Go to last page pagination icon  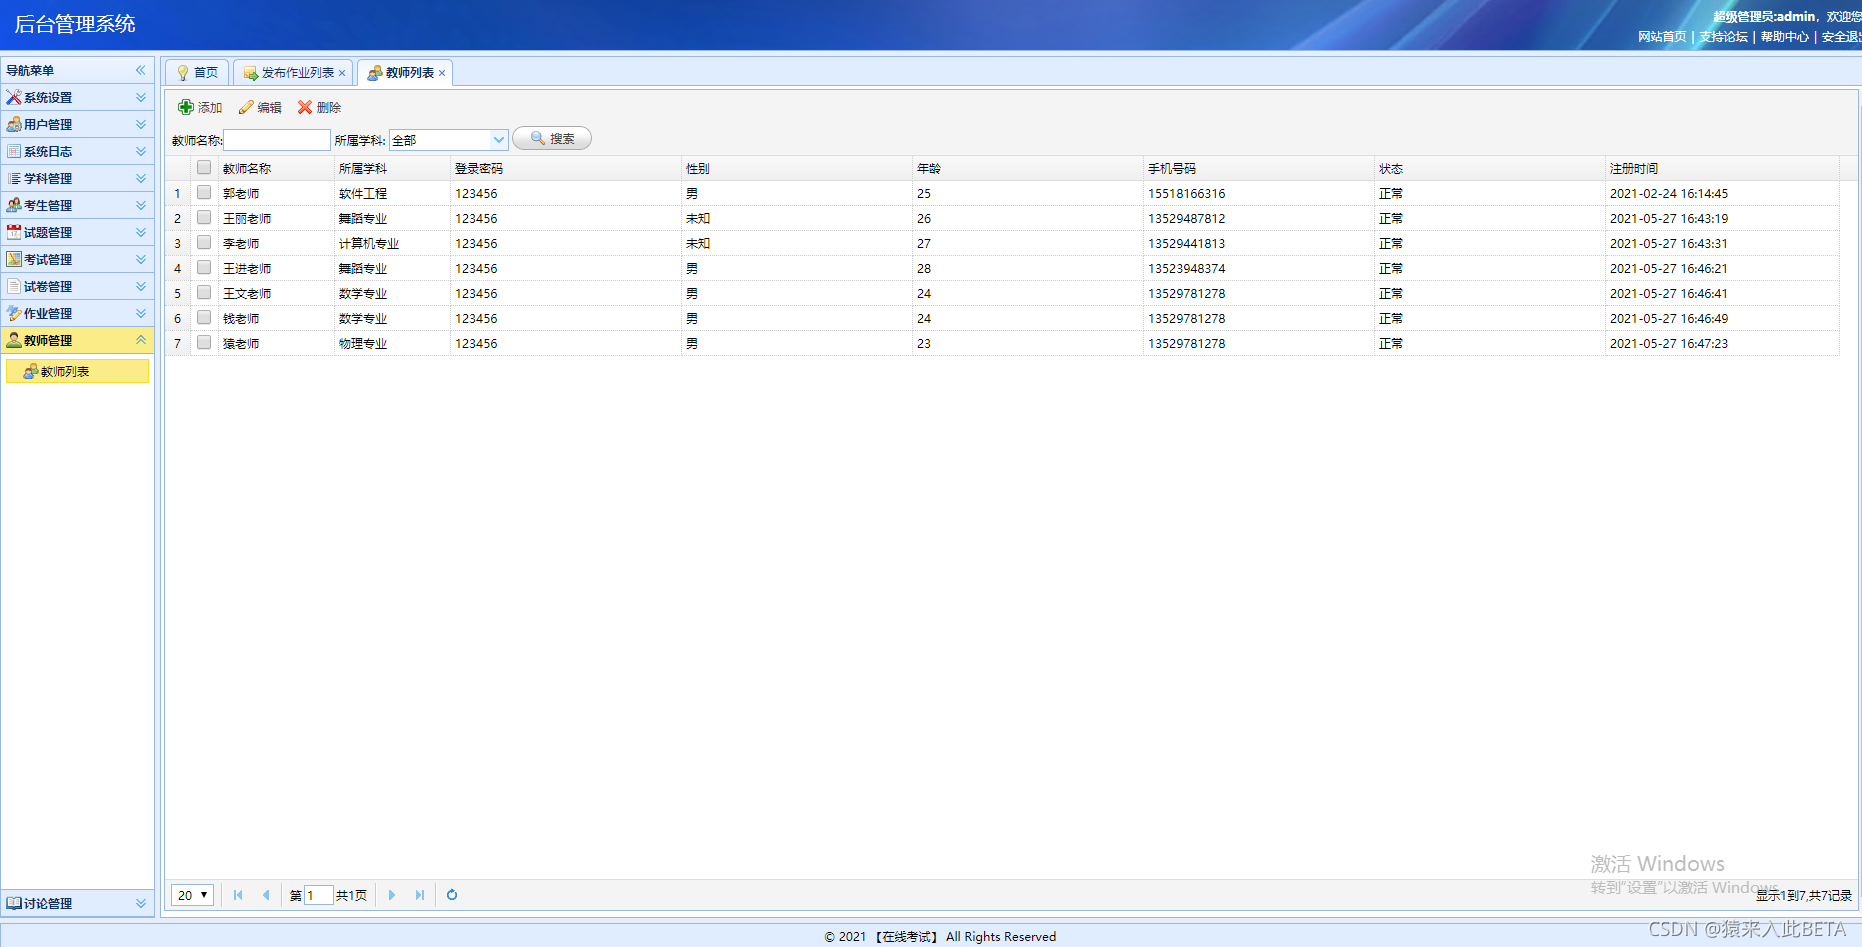click(x=420, y=895)
